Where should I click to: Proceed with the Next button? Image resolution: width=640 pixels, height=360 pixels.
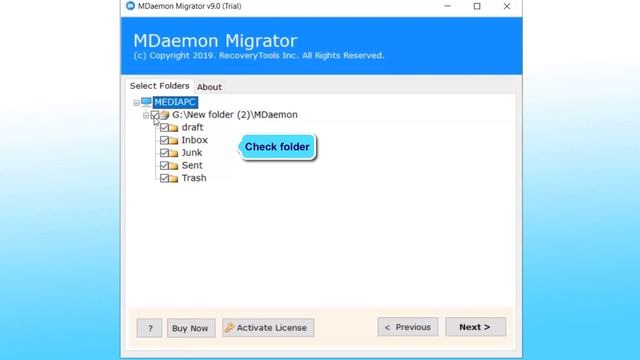pos(476,327)
